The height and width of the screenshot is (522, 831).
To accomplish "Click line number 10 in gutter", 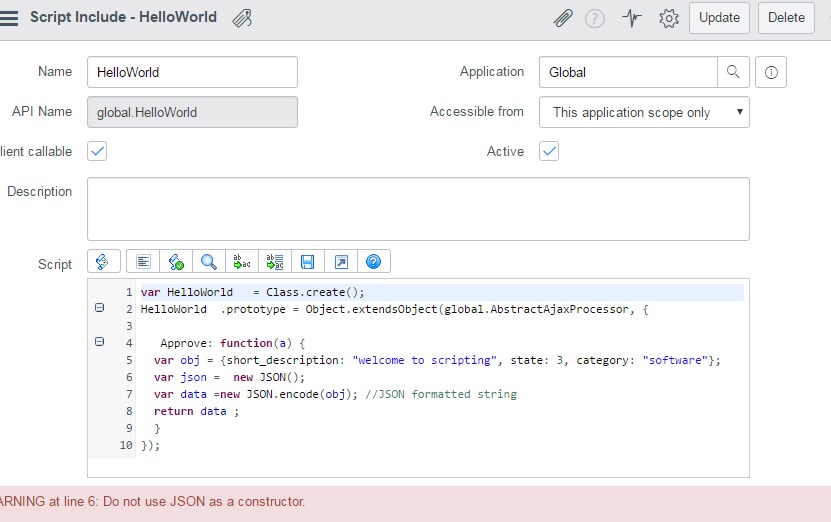I will coord(126,445).
